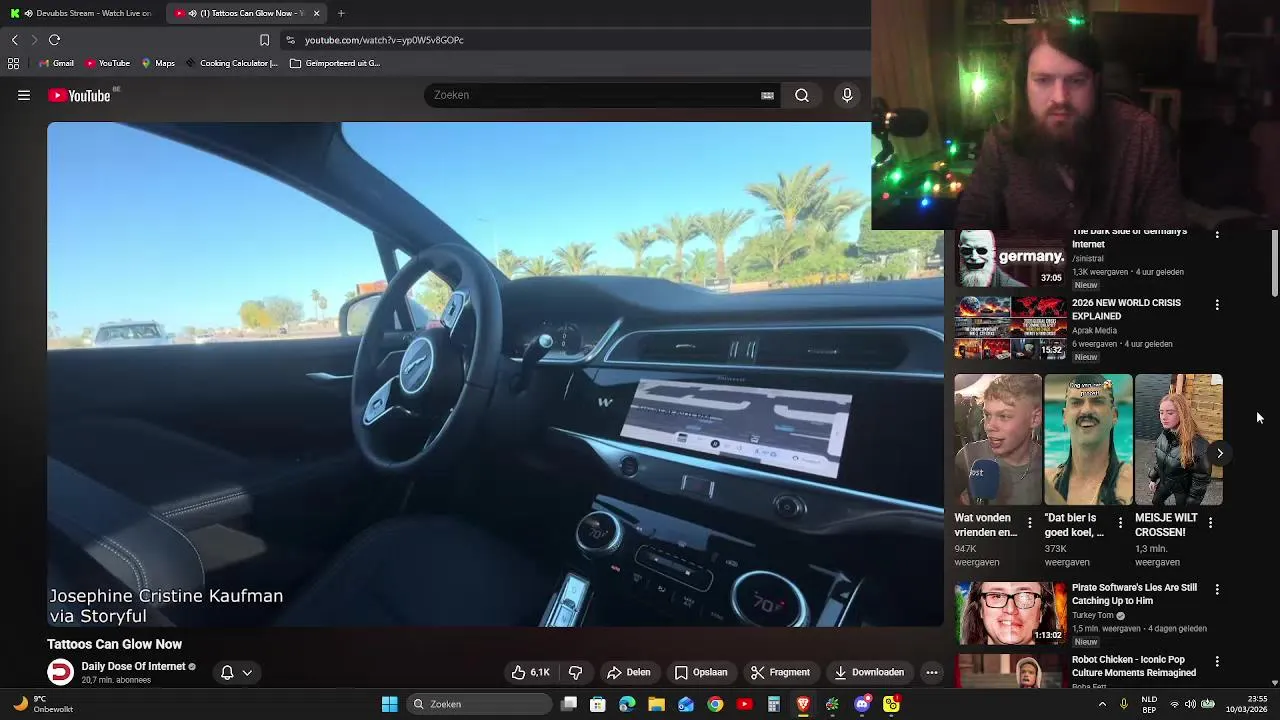Go to YouTube home via logo
Viewport: 1280px width, 720px height.
coord(79,95)
